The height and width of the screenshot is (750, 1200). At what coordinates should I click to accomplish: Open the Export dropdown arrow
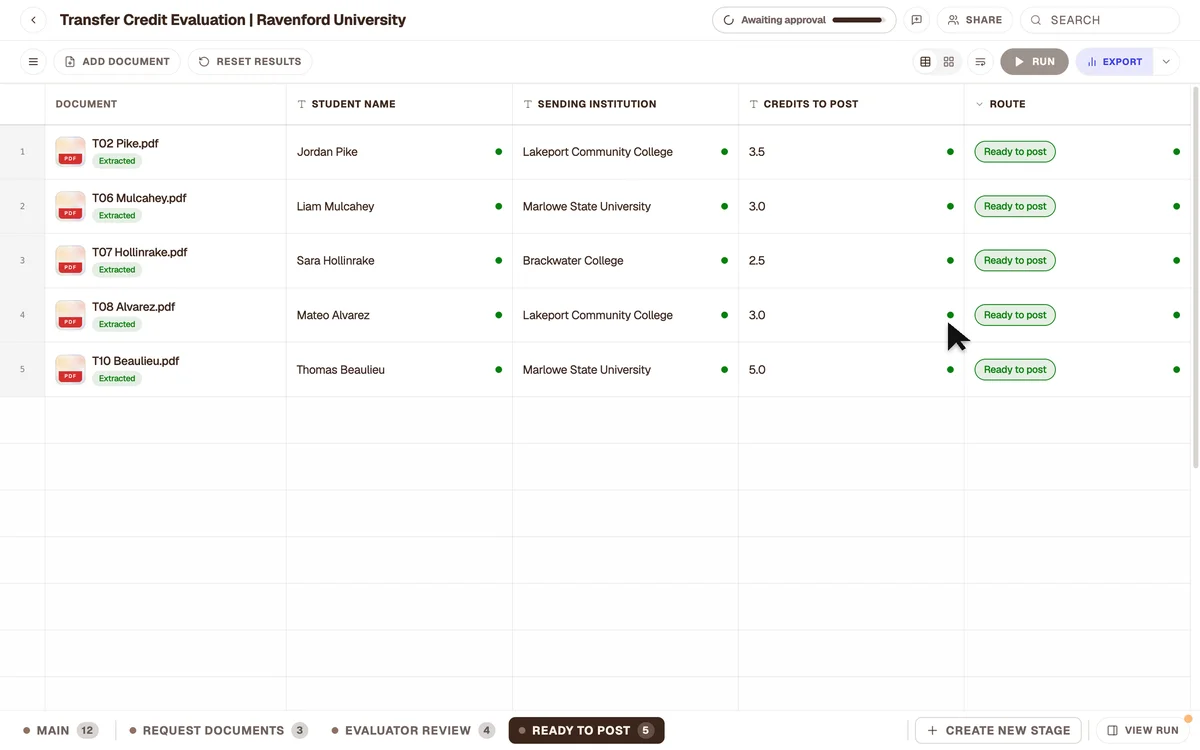point(1166,62)
